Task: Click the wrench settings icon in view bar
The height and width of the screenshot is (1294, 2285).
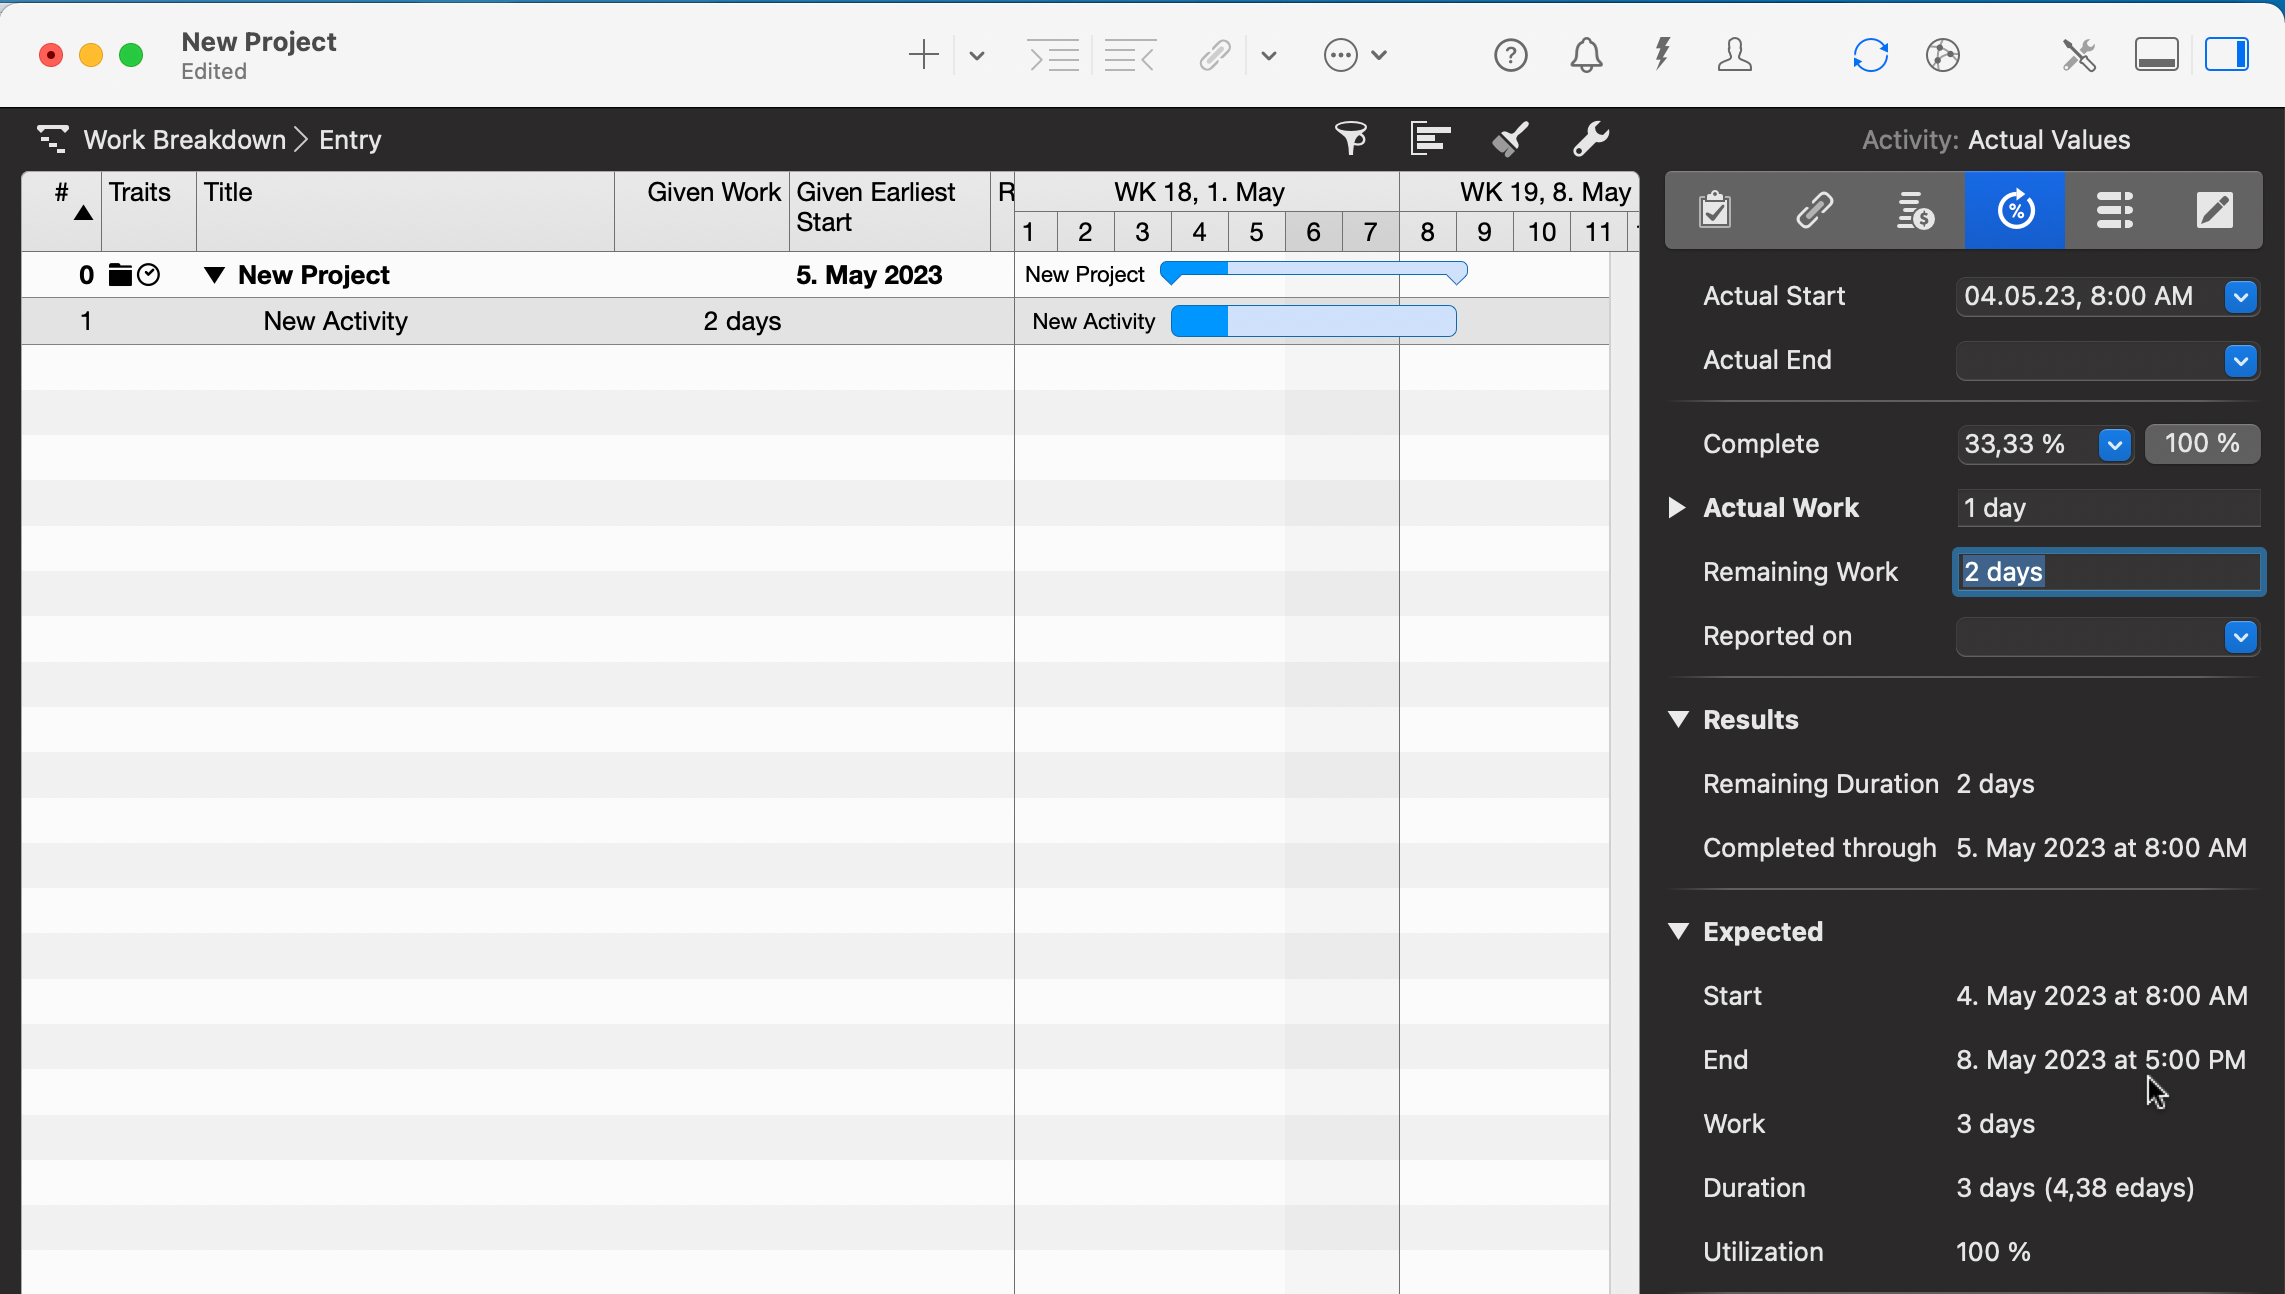Action: (1590, 139)
